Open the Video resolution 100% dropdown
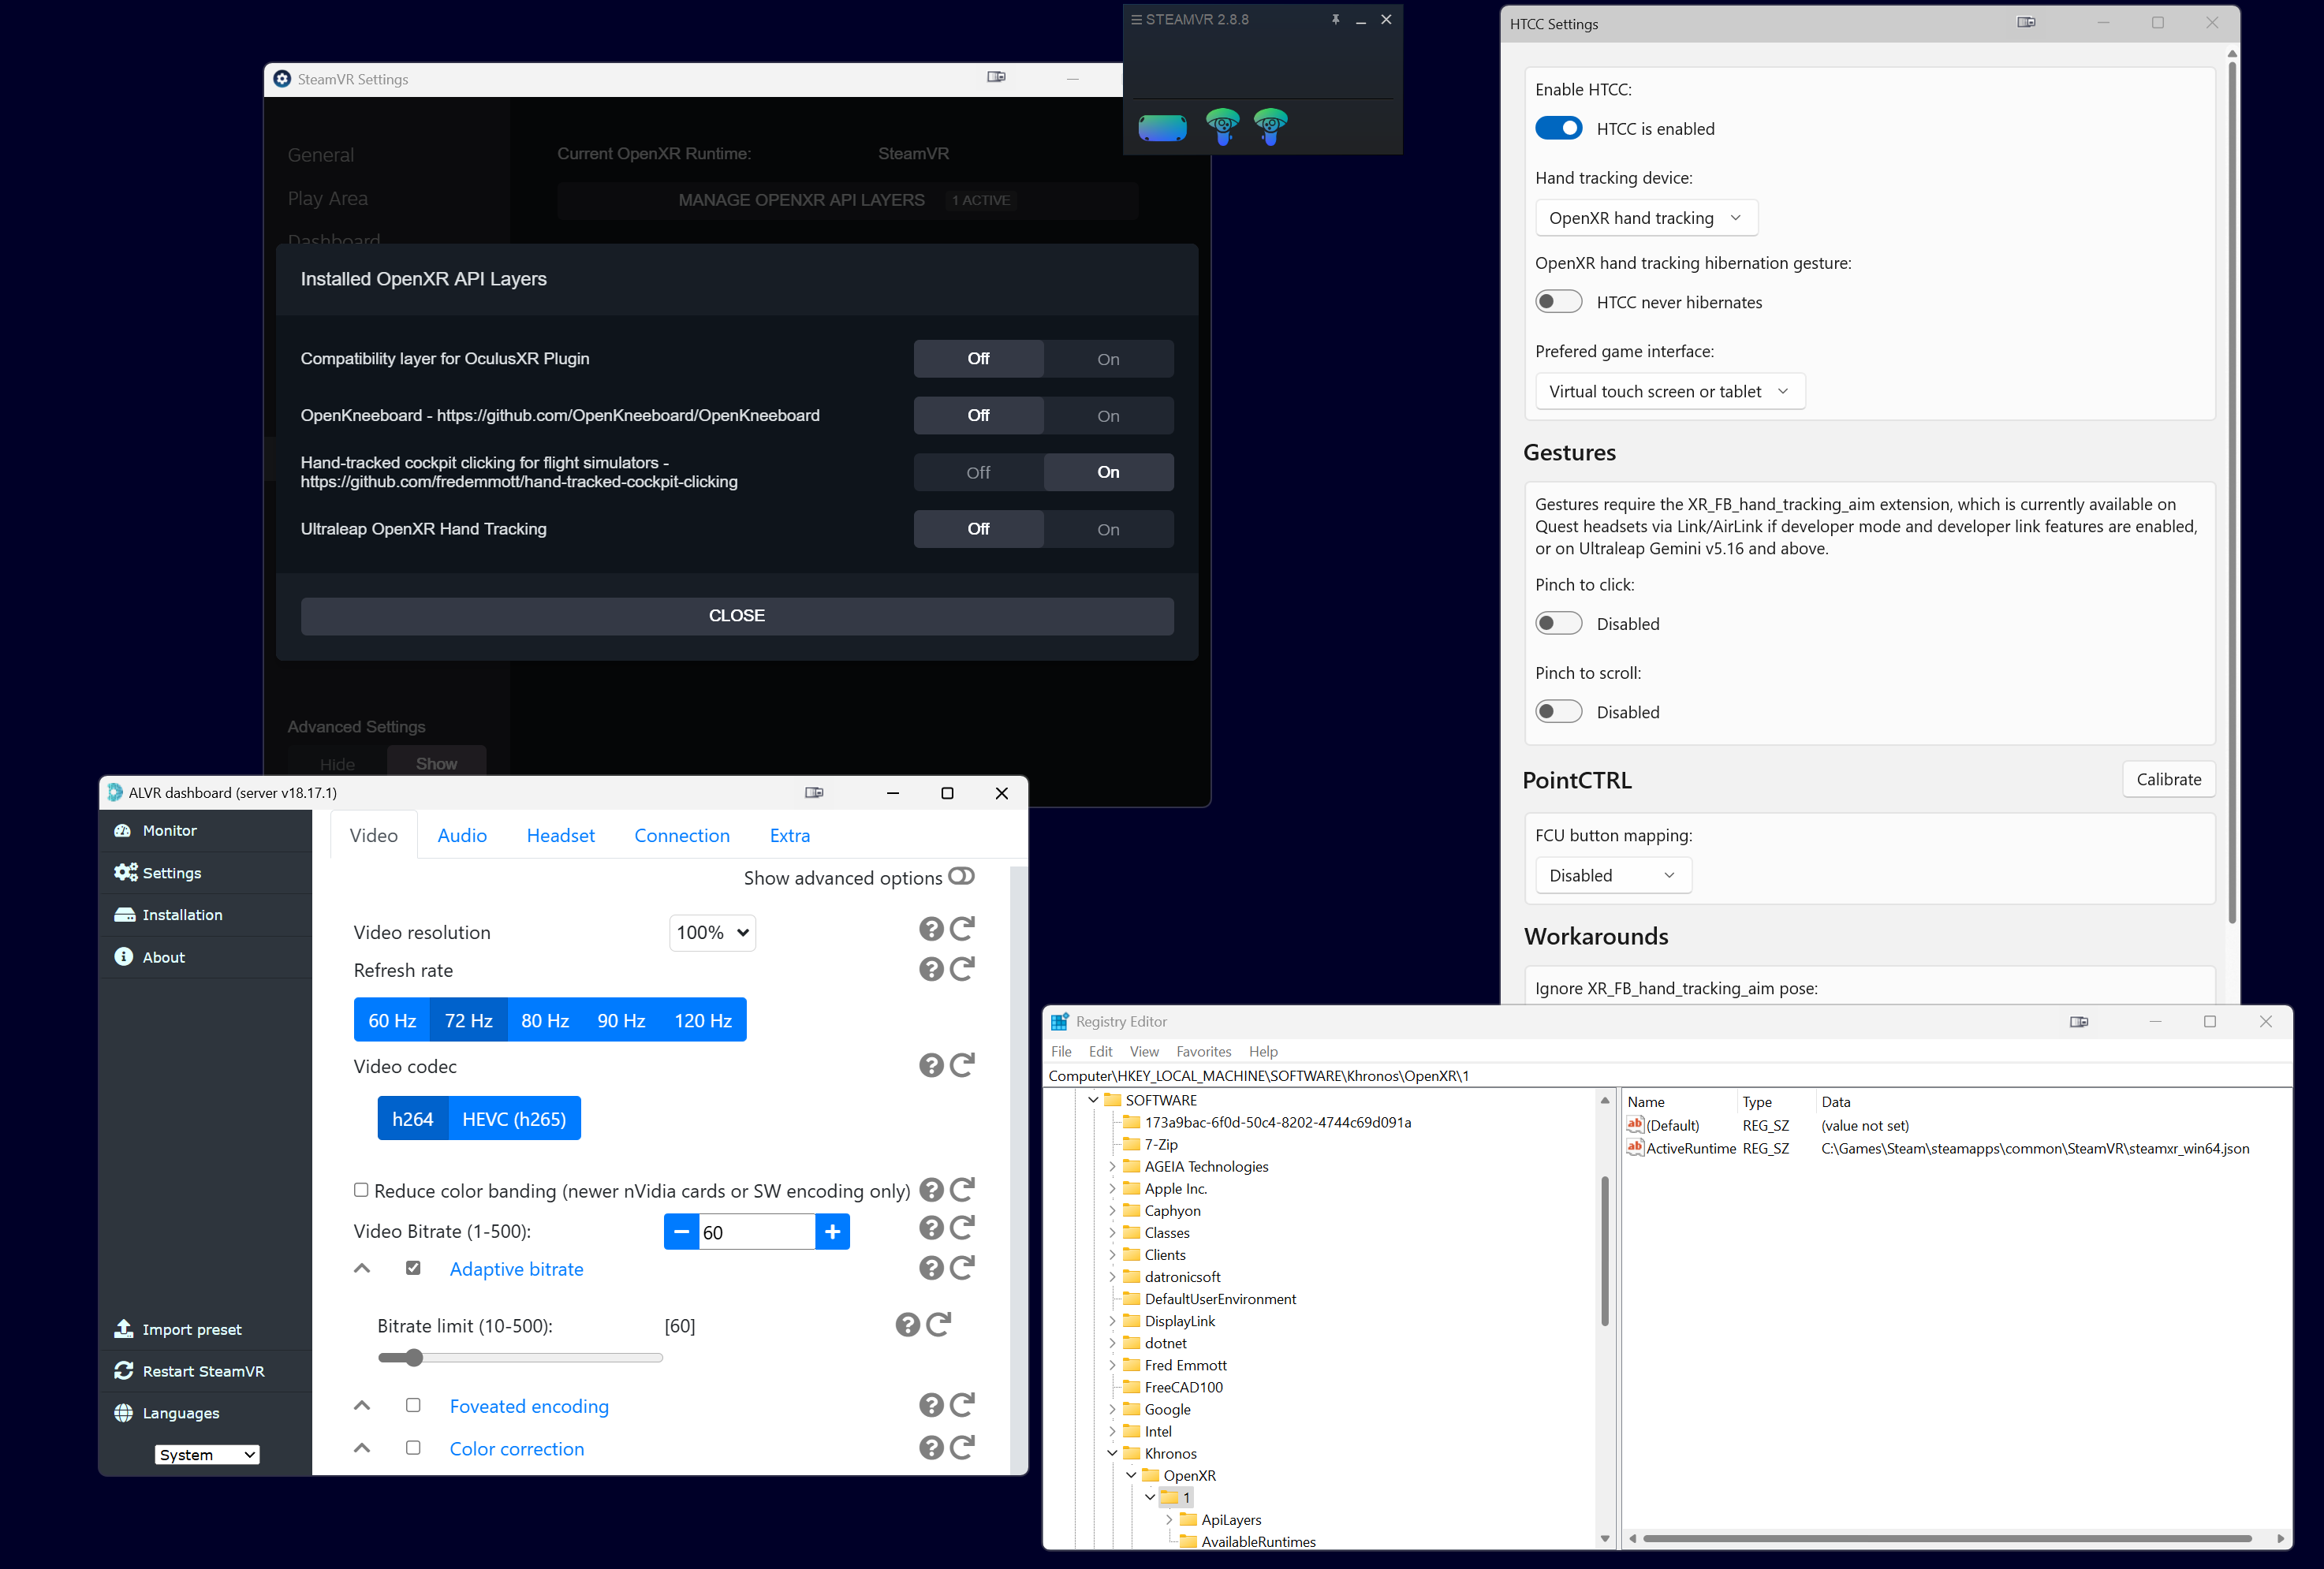 (712, 933)
